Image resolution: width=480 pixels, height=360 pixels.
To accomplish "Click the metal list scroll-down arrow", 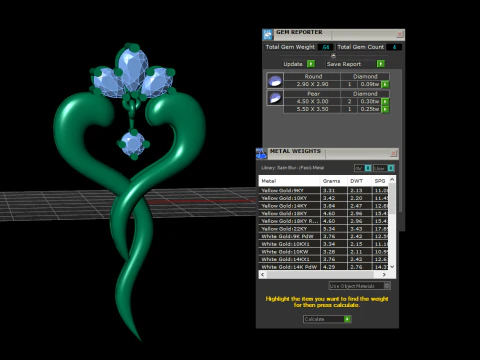I will 392,266.
